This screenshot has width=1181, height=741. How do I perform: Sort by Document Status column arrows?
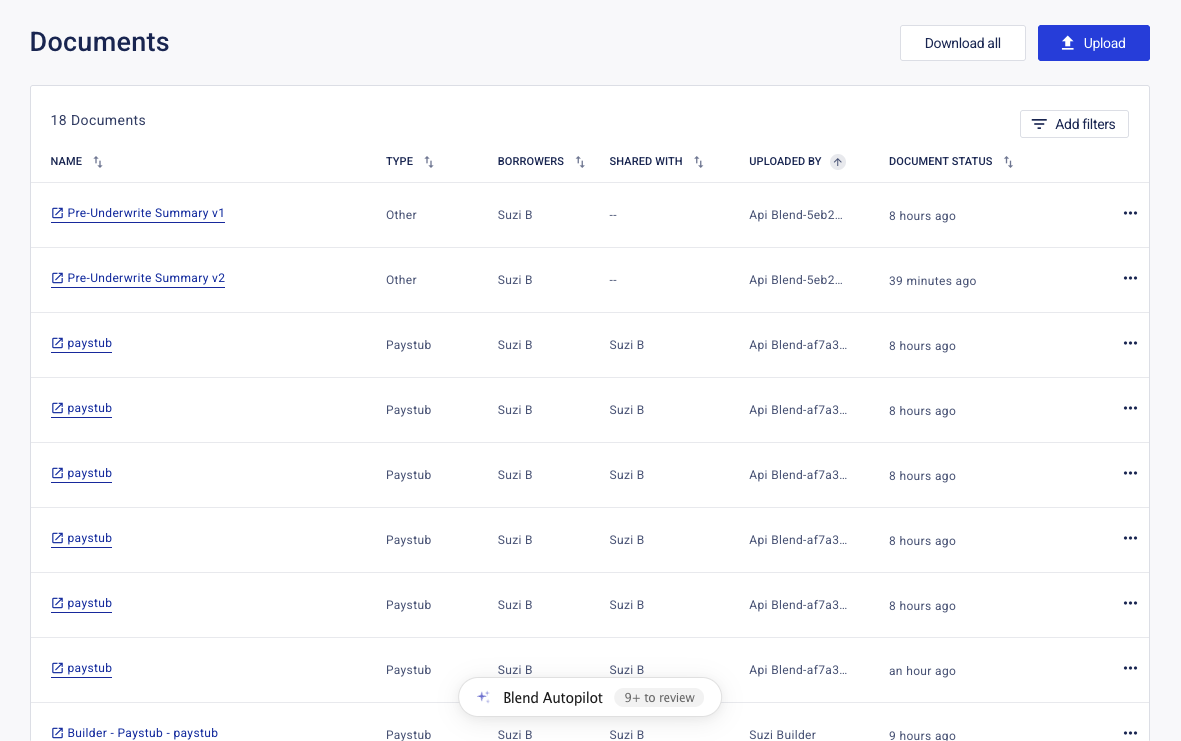coord(1008,162)
